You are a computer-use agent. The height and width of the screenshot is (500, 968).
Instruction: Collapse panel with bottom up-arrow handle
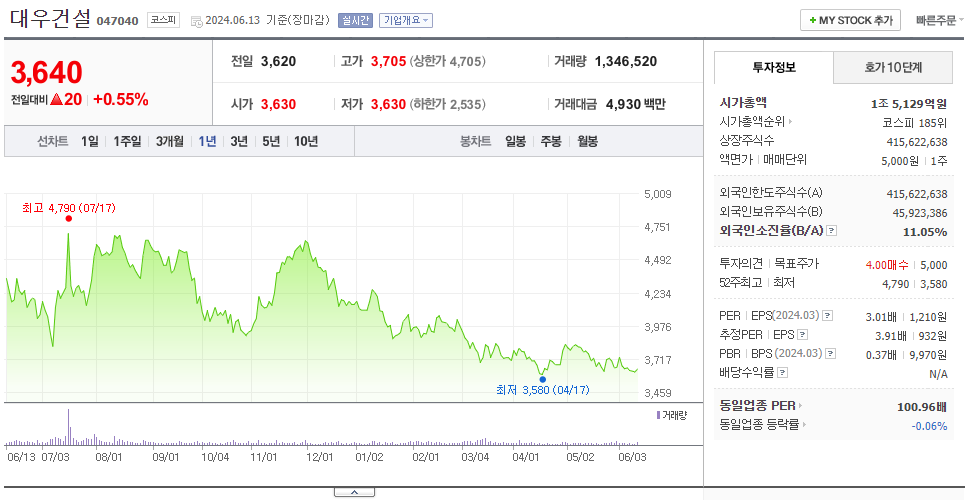(354, 492)
